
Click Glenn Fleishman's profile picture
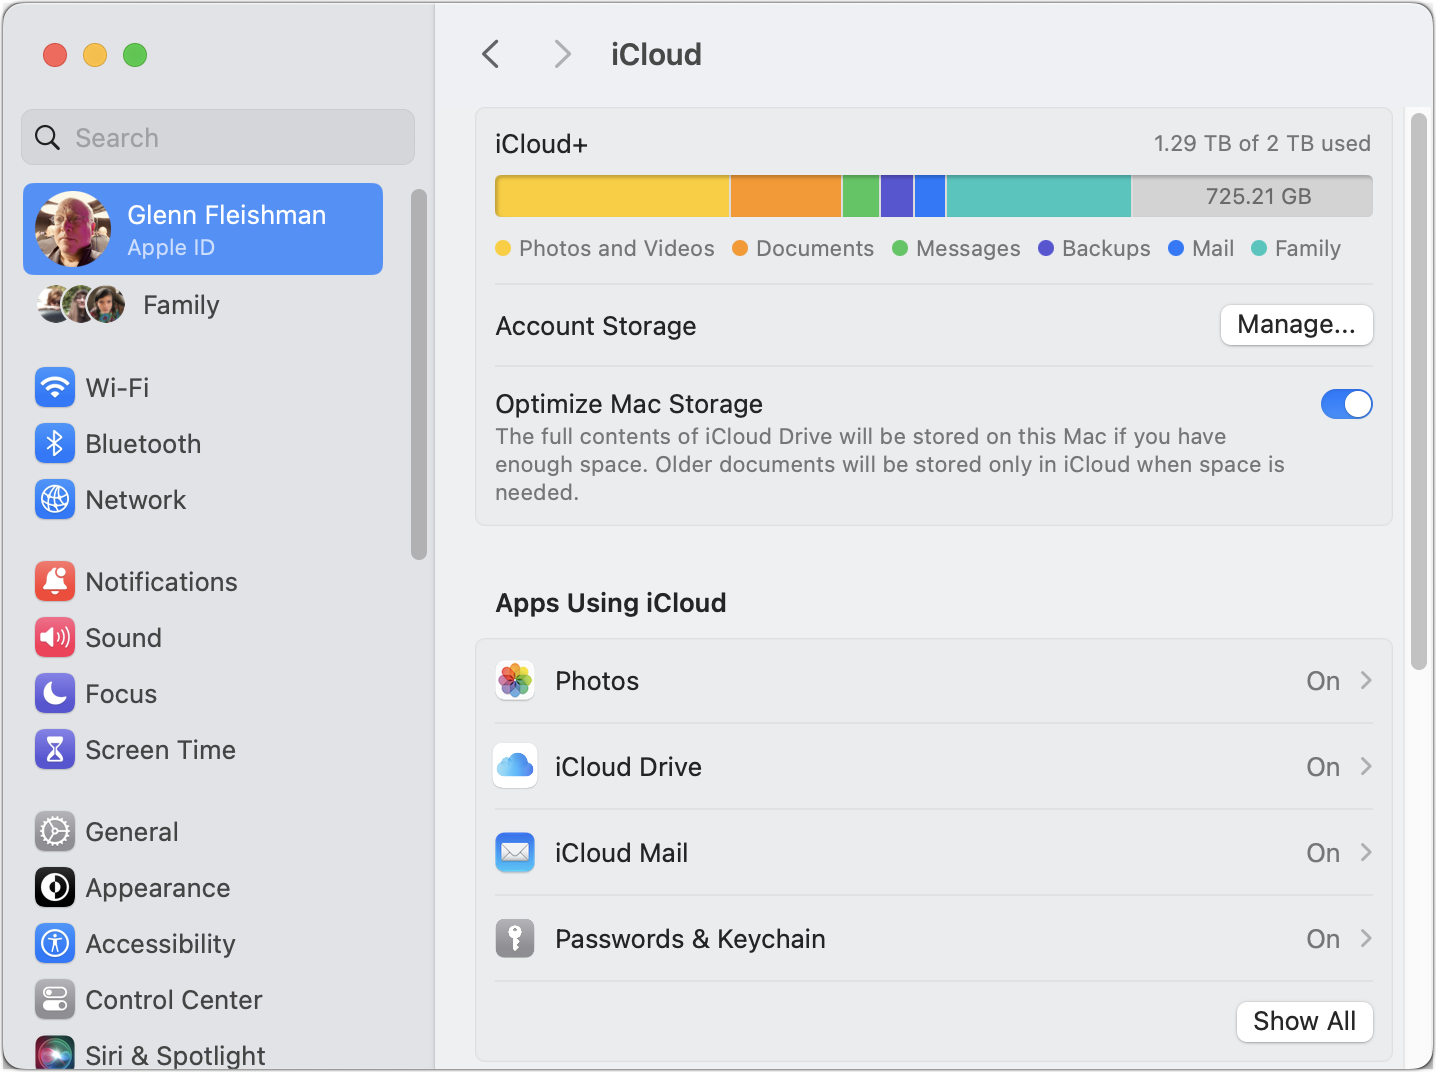coord(73,229)
